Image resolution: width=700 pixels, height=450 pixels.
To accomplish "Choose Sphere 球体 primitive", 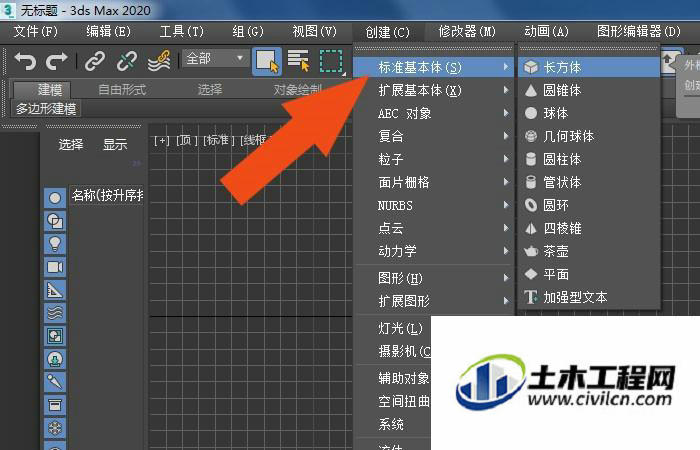I will tap(589, 113).
